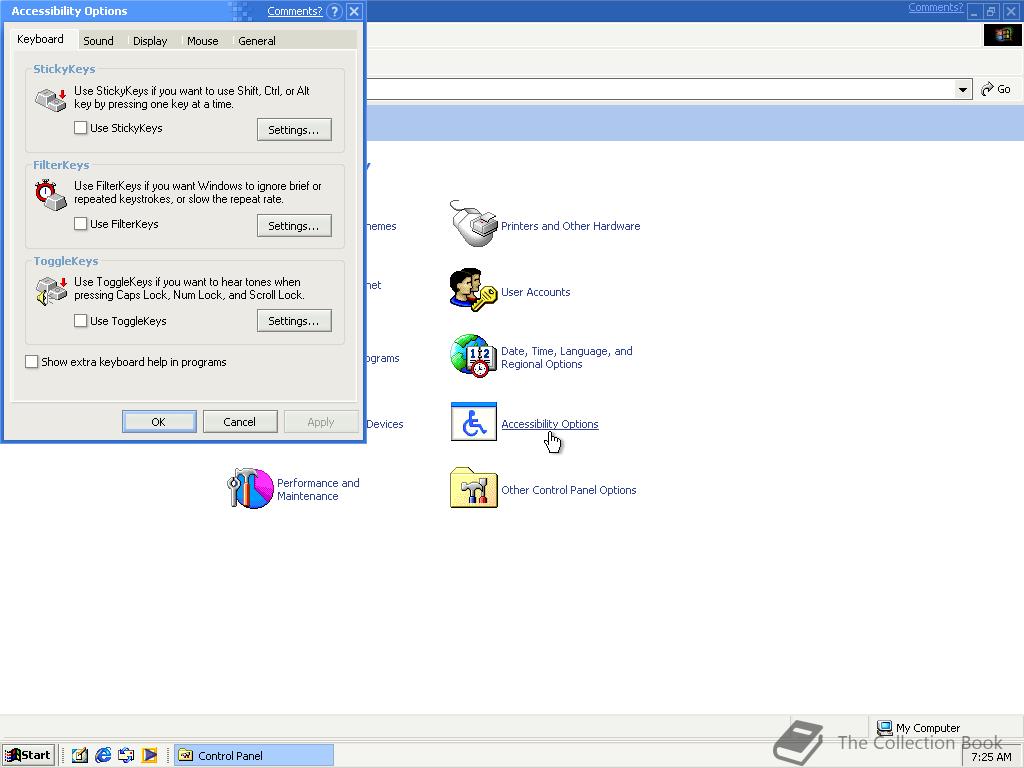Screen dimensions: 1024x768
Task: Expand the address bar dropdown arrow
Action: point(963,89)
